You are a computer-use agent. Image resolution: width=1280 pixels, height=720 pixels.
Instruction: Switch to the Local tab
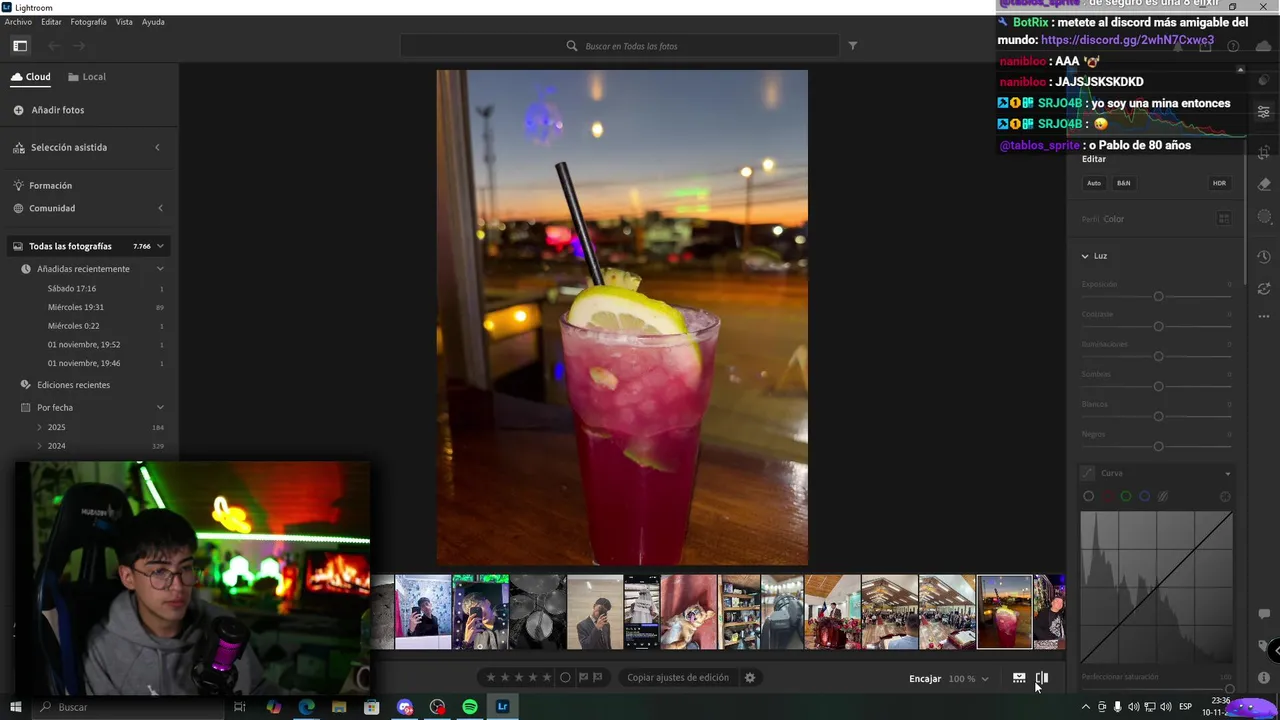click(x=87, y=77)
